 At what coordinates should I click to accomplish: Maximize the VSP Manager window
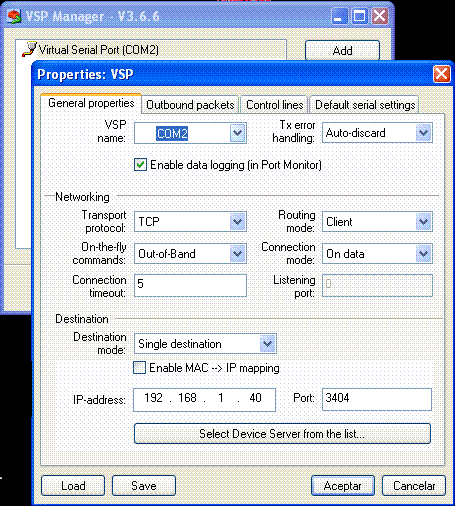[359, 16]
